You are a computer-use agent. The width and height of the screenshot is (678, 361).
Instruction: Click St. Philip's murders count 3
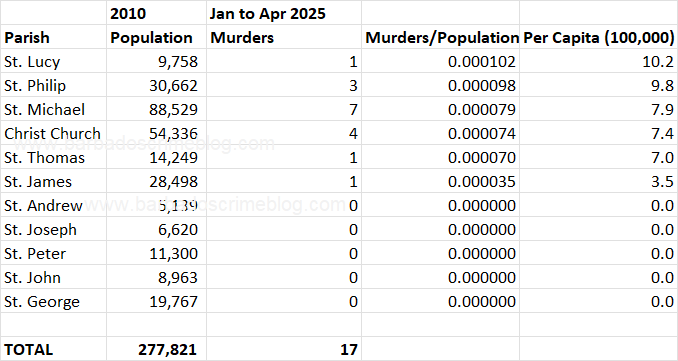284,85
